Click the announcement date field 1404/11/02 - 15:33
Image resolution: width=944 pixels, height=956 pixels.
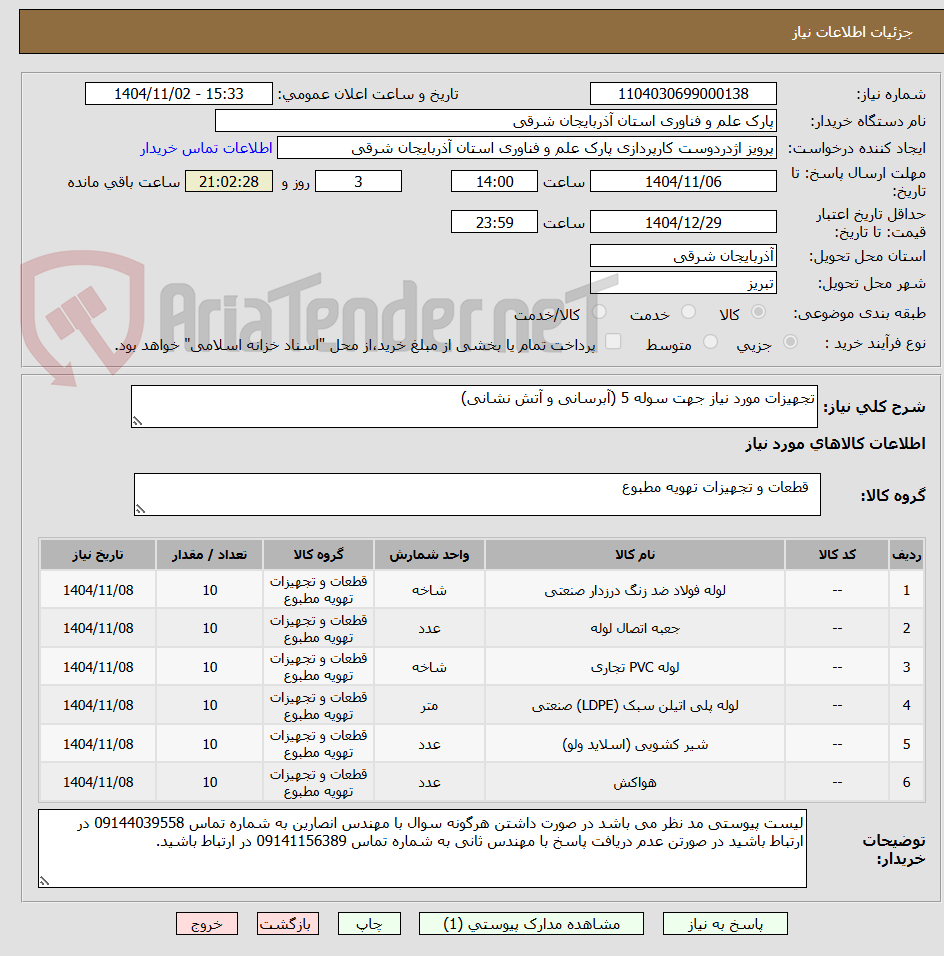pyautogui.click(x=179, y=94)
